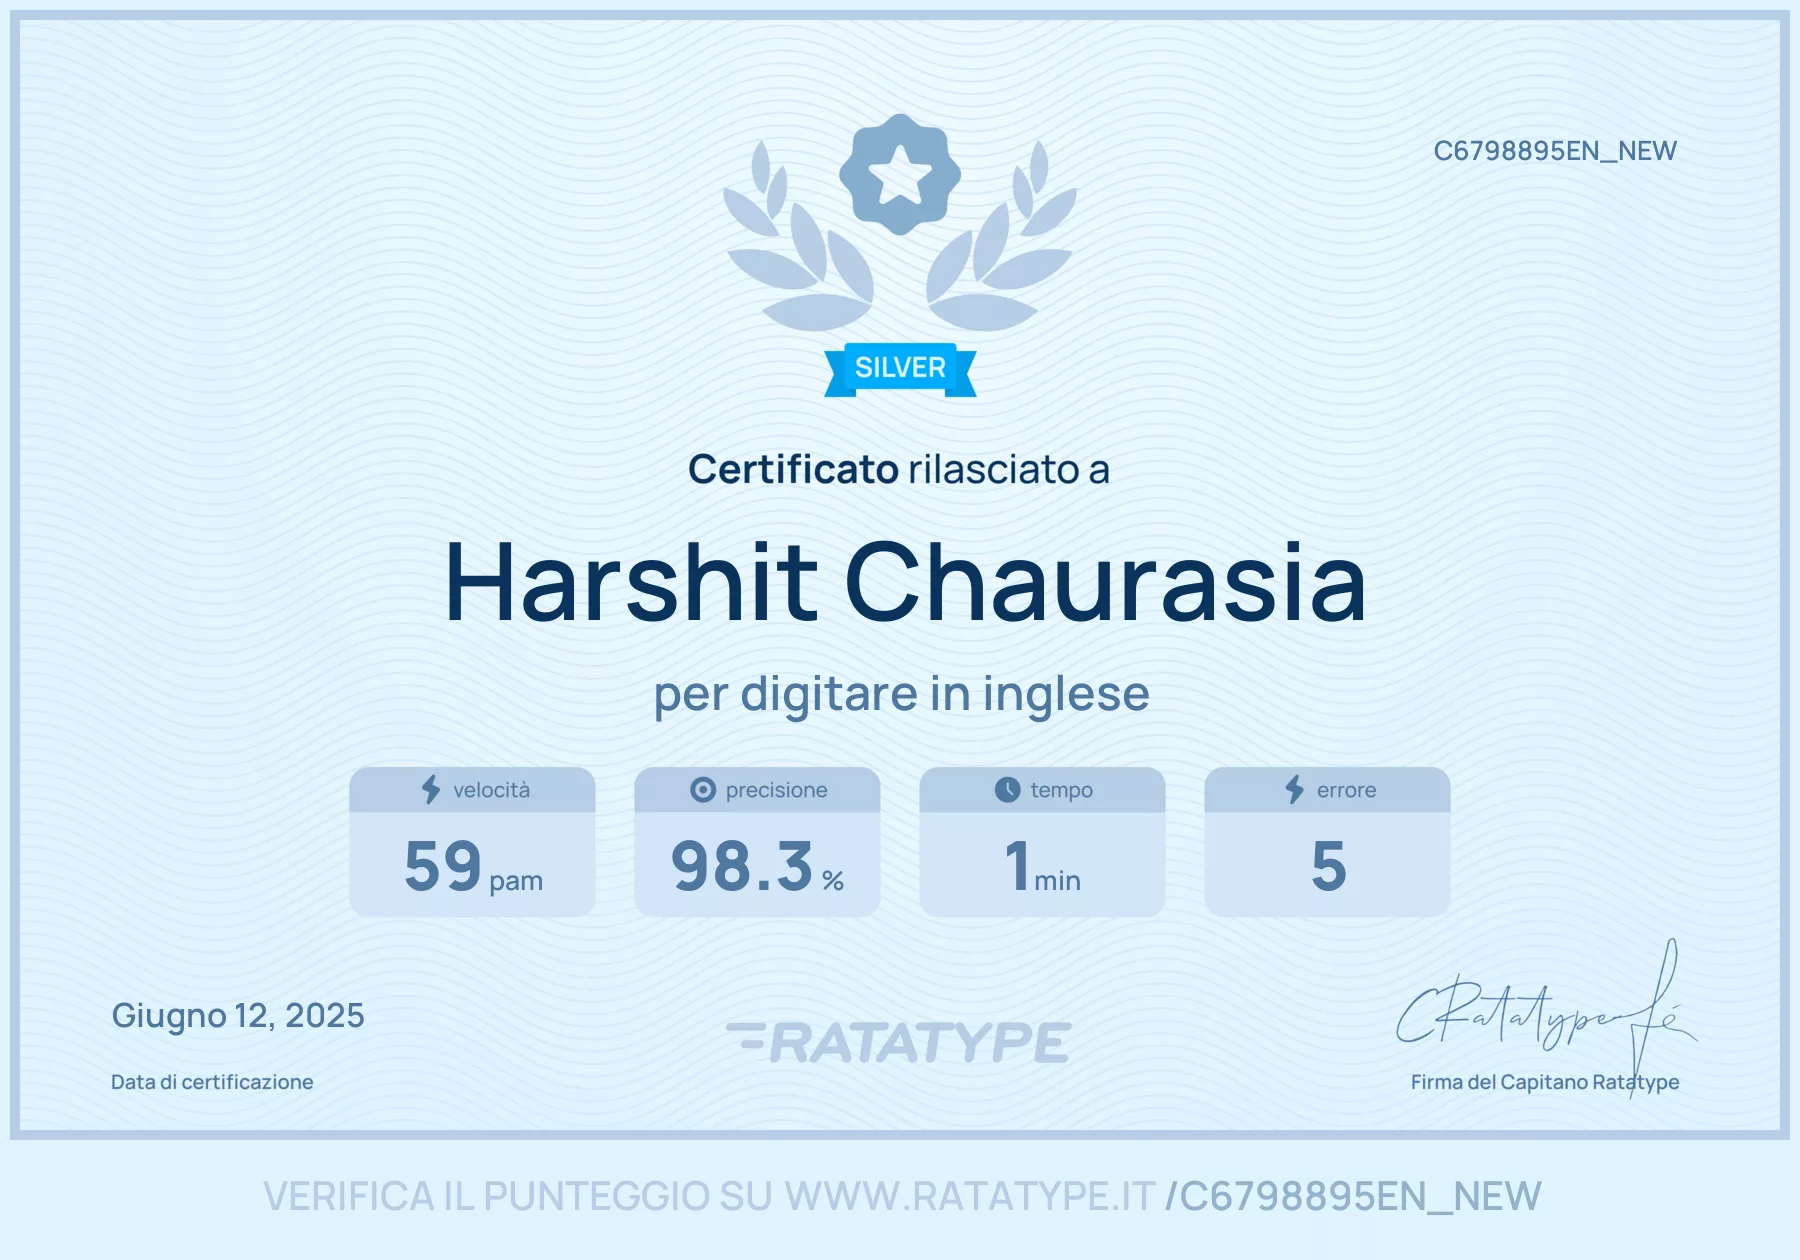
Task: Click the "Data di certificazione" caption
Action: pyautogui.click(x=212, y=1082)
